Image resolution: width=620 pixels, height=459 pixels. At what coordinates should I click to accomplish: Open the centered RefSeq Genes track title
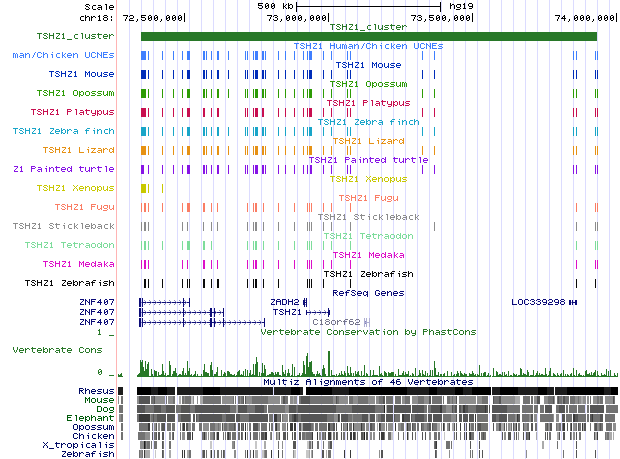(368, 292)
